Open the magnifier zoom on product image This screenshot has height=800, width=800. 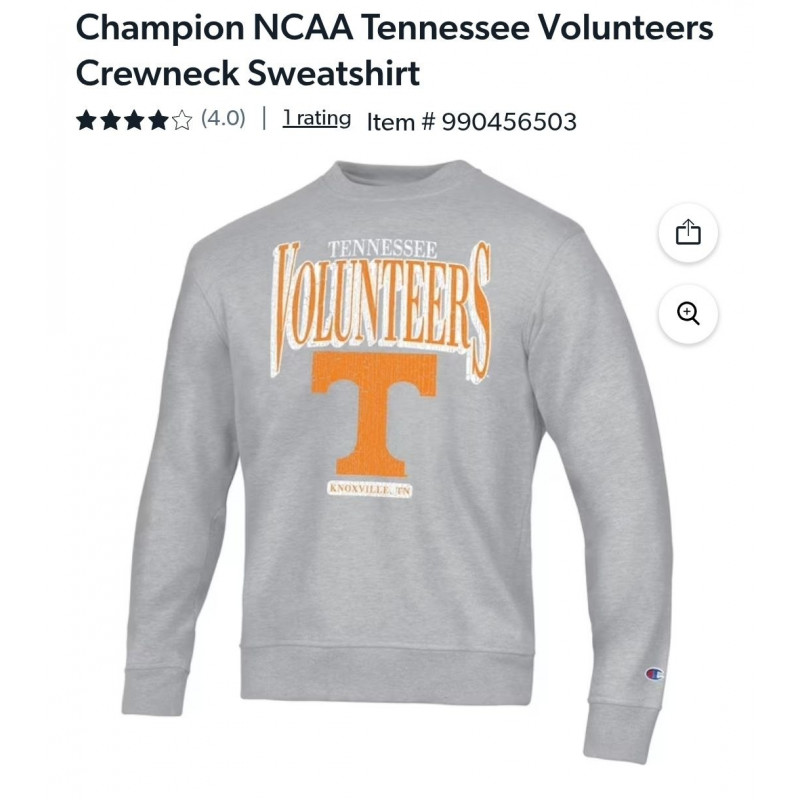click(688, 314)
